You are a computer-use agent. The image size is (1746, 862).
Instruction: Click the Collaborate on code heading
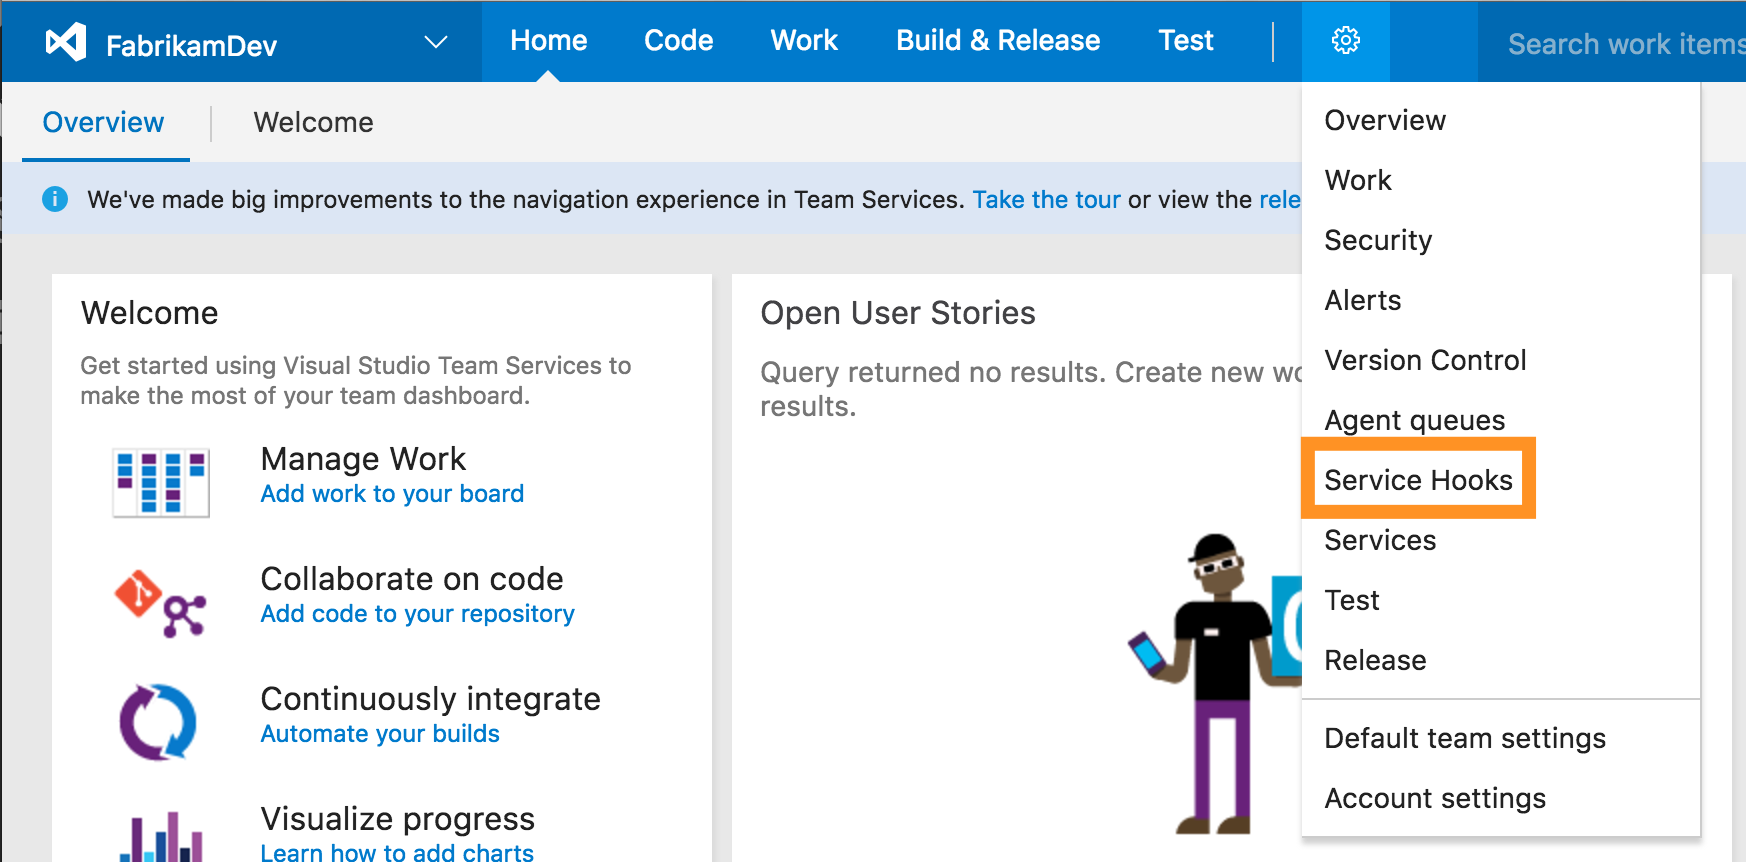coord(412,579)
